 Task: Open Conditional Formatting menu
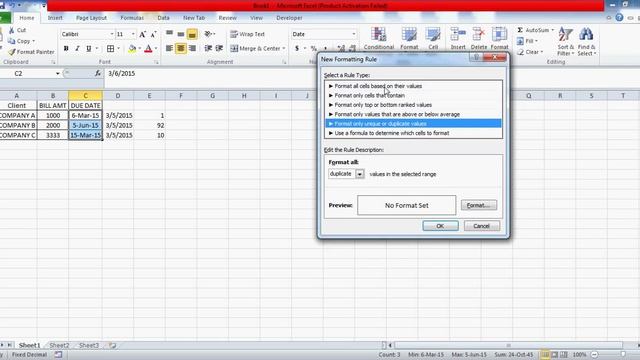(x=379, y=39)
